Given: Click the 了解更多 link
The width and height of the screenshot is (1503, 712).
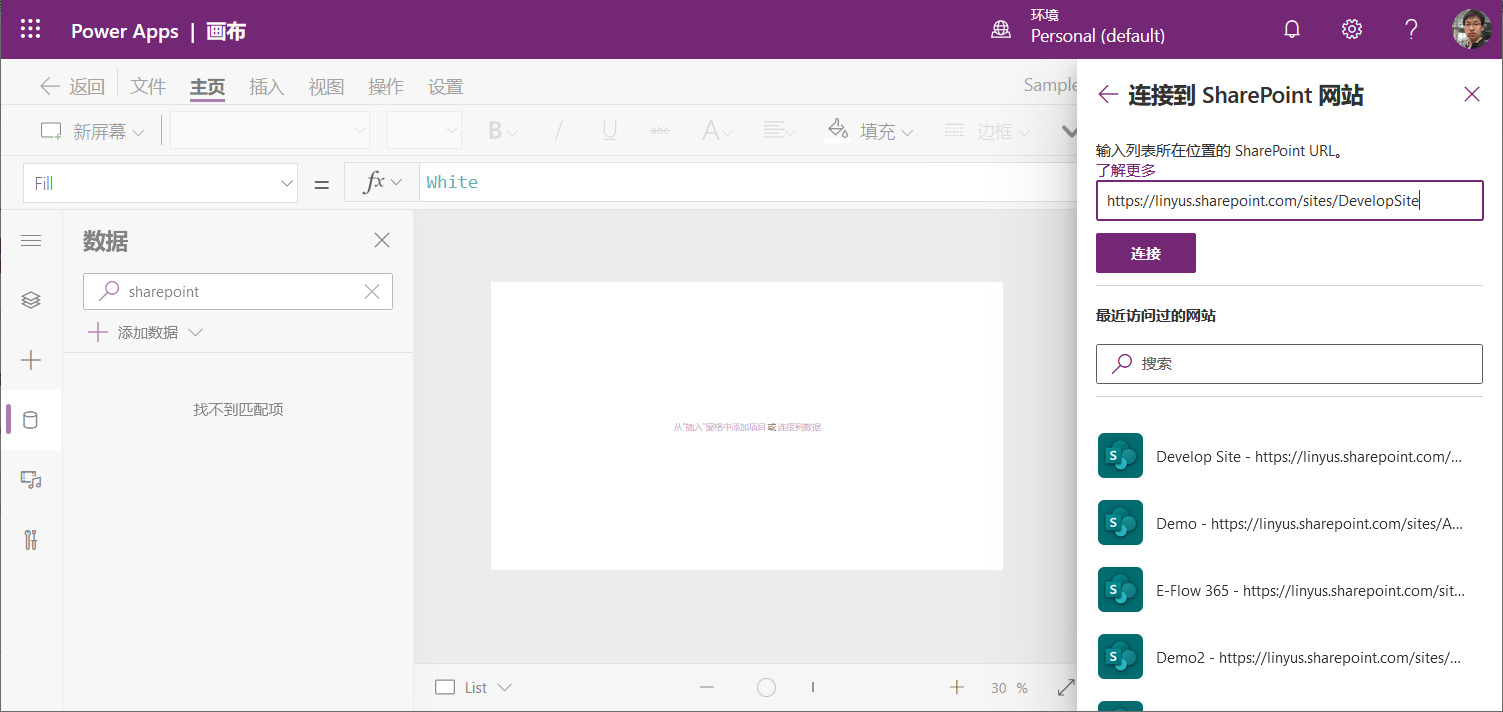Looking at the screenshot, I should pyautogui.click(x=1126, y=170).
